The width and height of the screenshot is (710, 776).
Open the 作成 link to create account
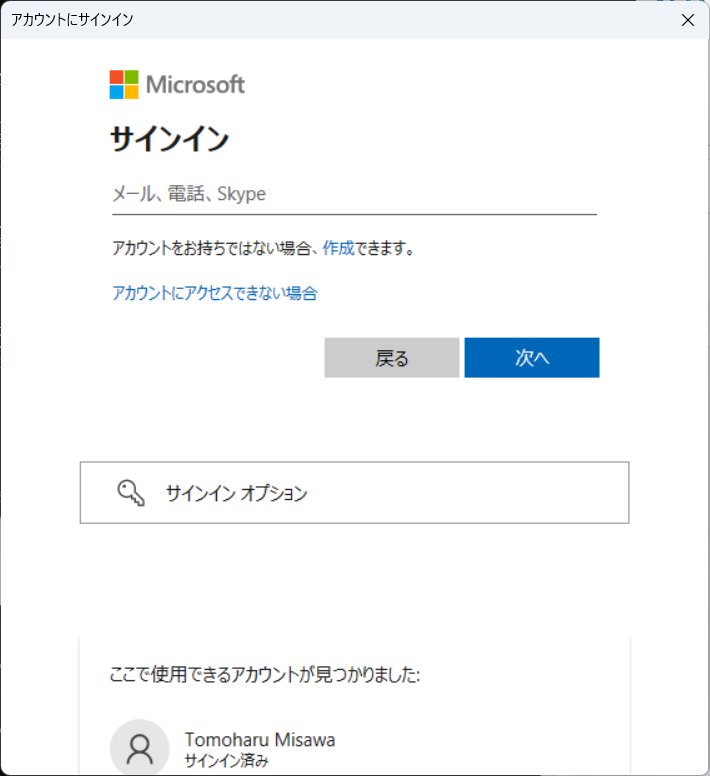tap(338, 248)
